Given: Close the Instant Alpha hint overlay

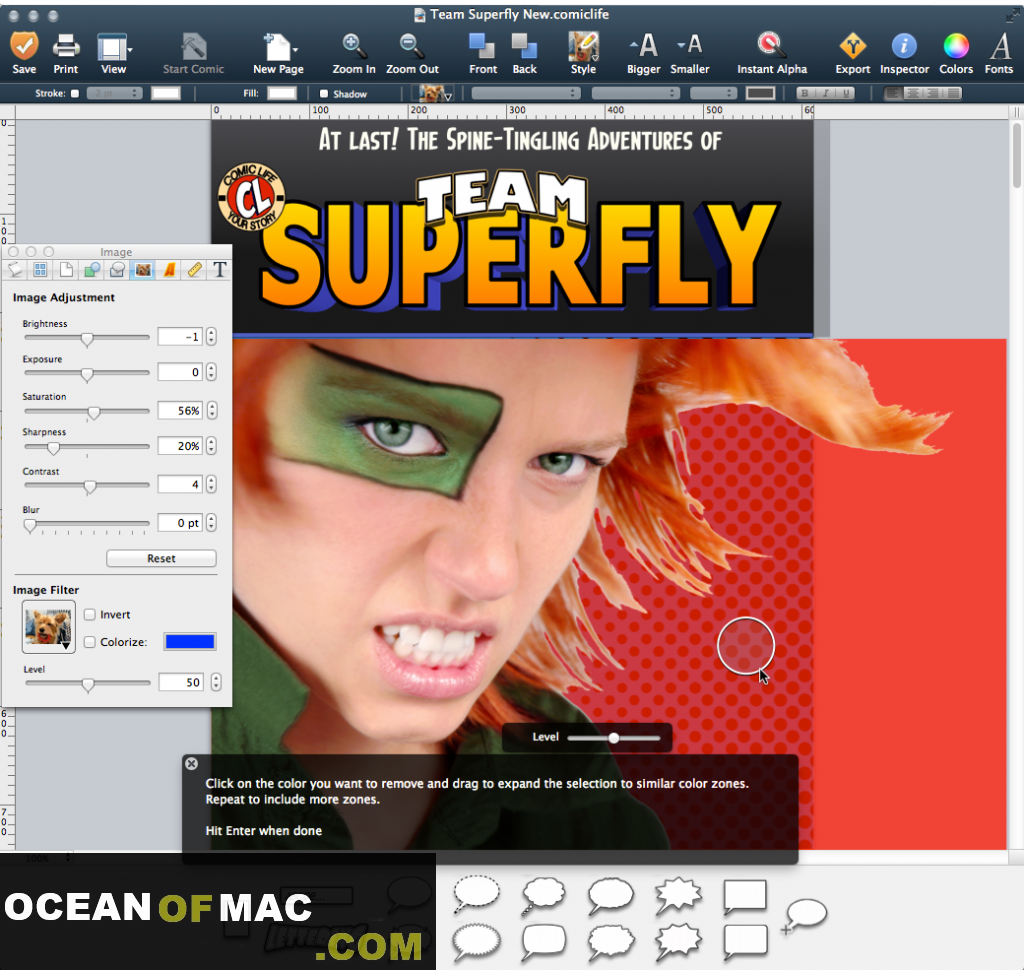Looking at the screenshot, I should click(191, 764).
